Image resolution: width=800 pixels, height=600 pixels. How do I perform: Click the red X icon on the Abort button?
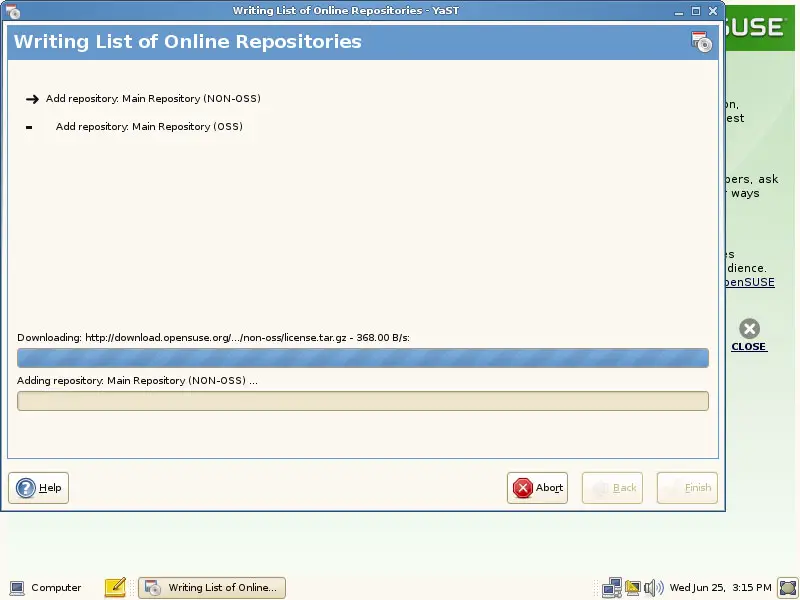tap(523, 488)
